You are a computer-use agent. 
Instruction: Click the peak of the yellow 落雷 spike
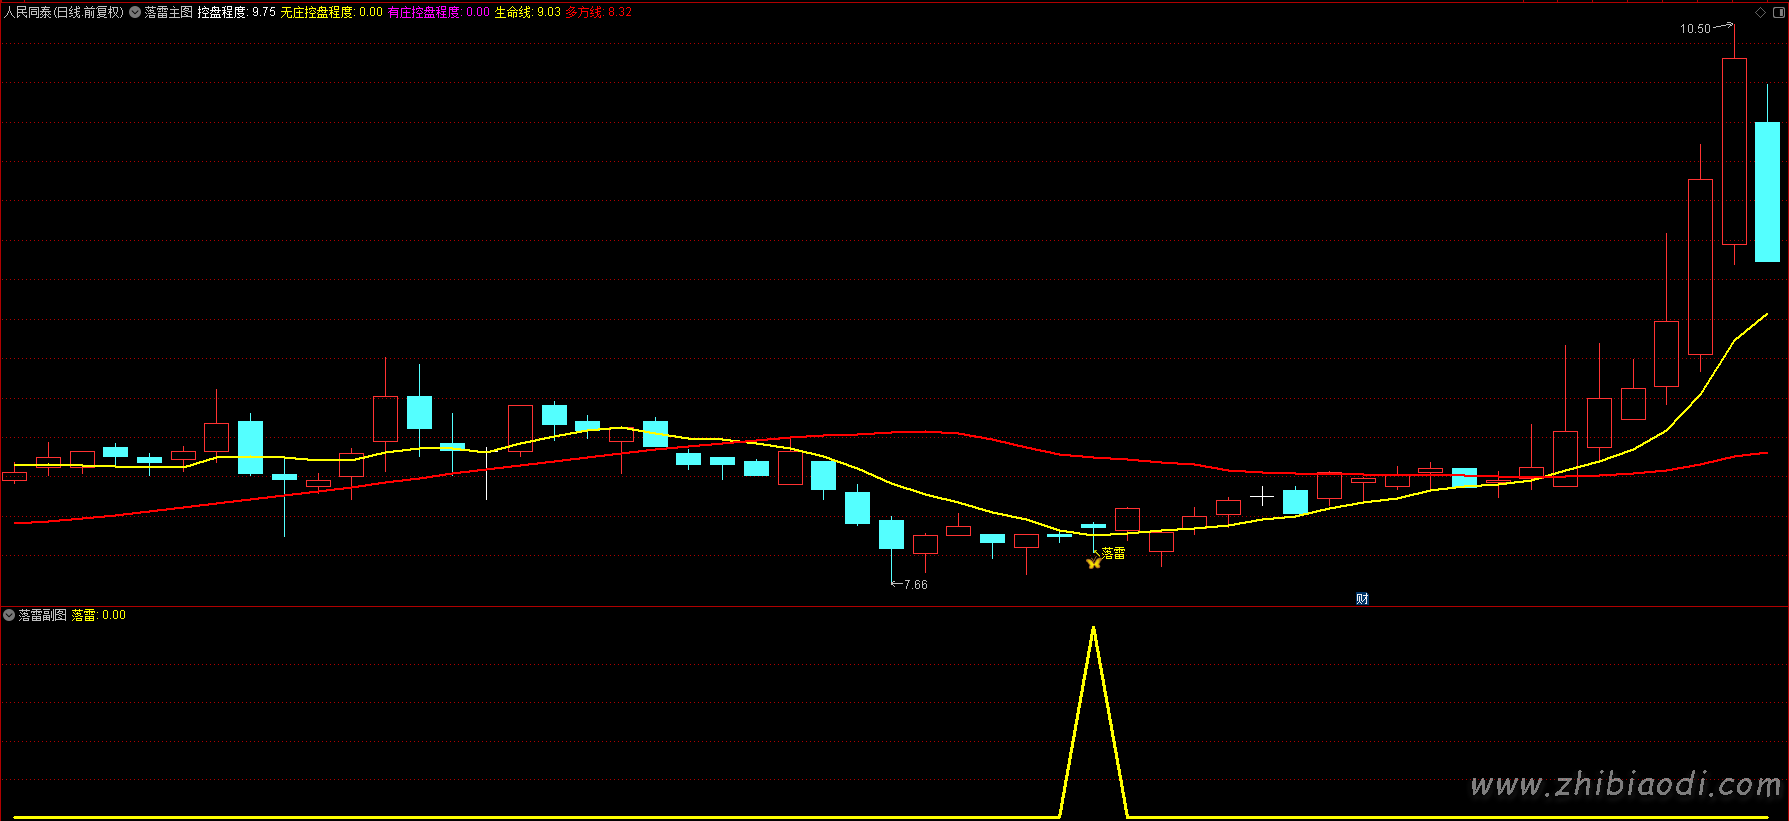click(1093, 629)
